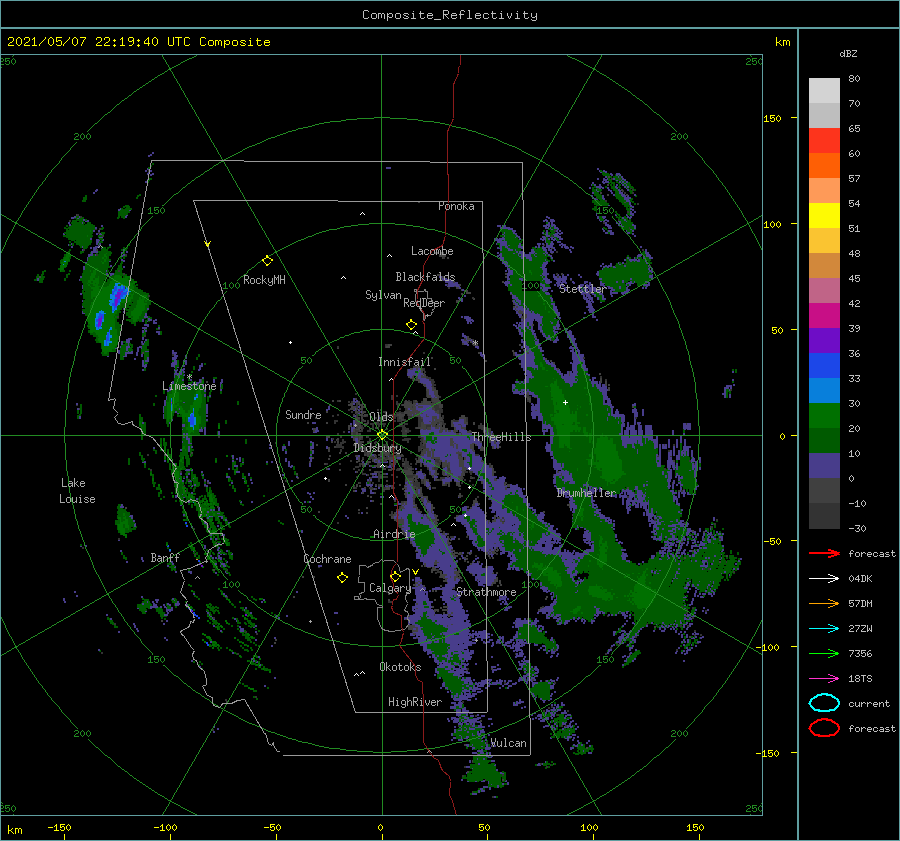The height and width of the screenshot is (841, 900).
Task: Select the blue 33-36 dBZ legend swatch
Action: [x=824, y=366]
